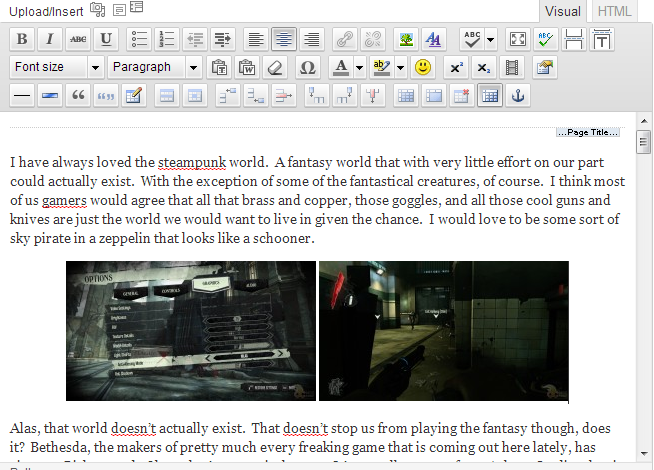The image size is (654, 470).
Task: Toggle the ABC spellchecker button
Action: point(472,39)
